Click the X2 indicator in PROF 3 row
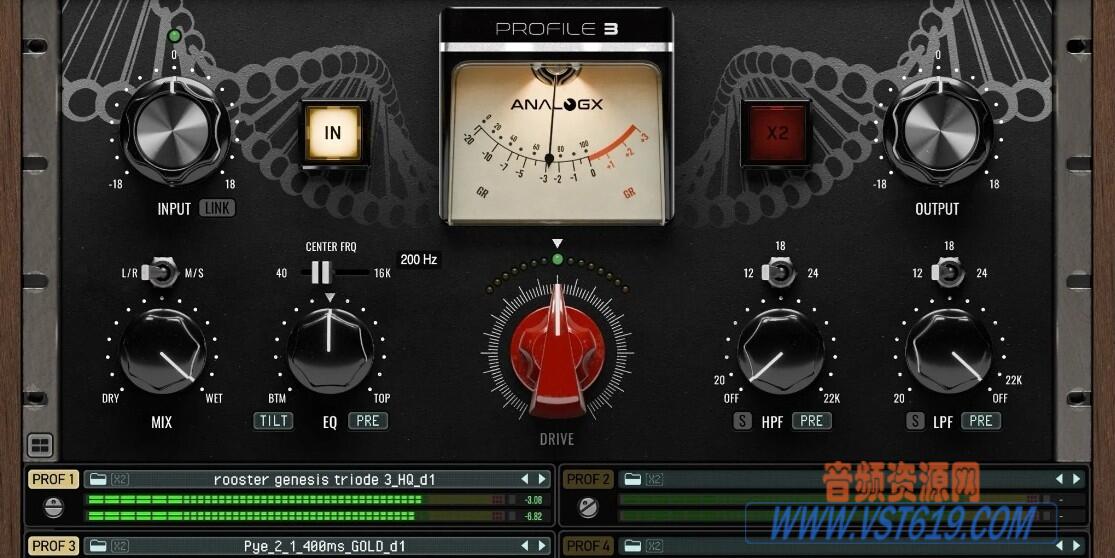The image size is (1115, 558). coord(120,546)
